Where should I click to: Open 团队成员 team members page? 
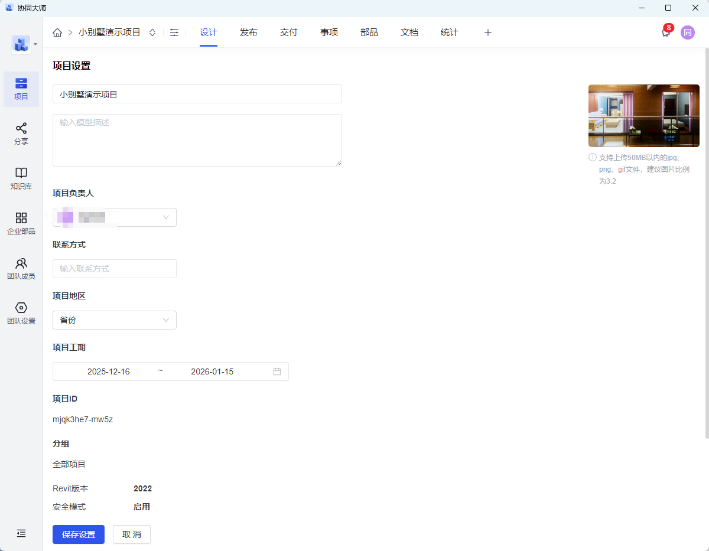coord(21,268)
